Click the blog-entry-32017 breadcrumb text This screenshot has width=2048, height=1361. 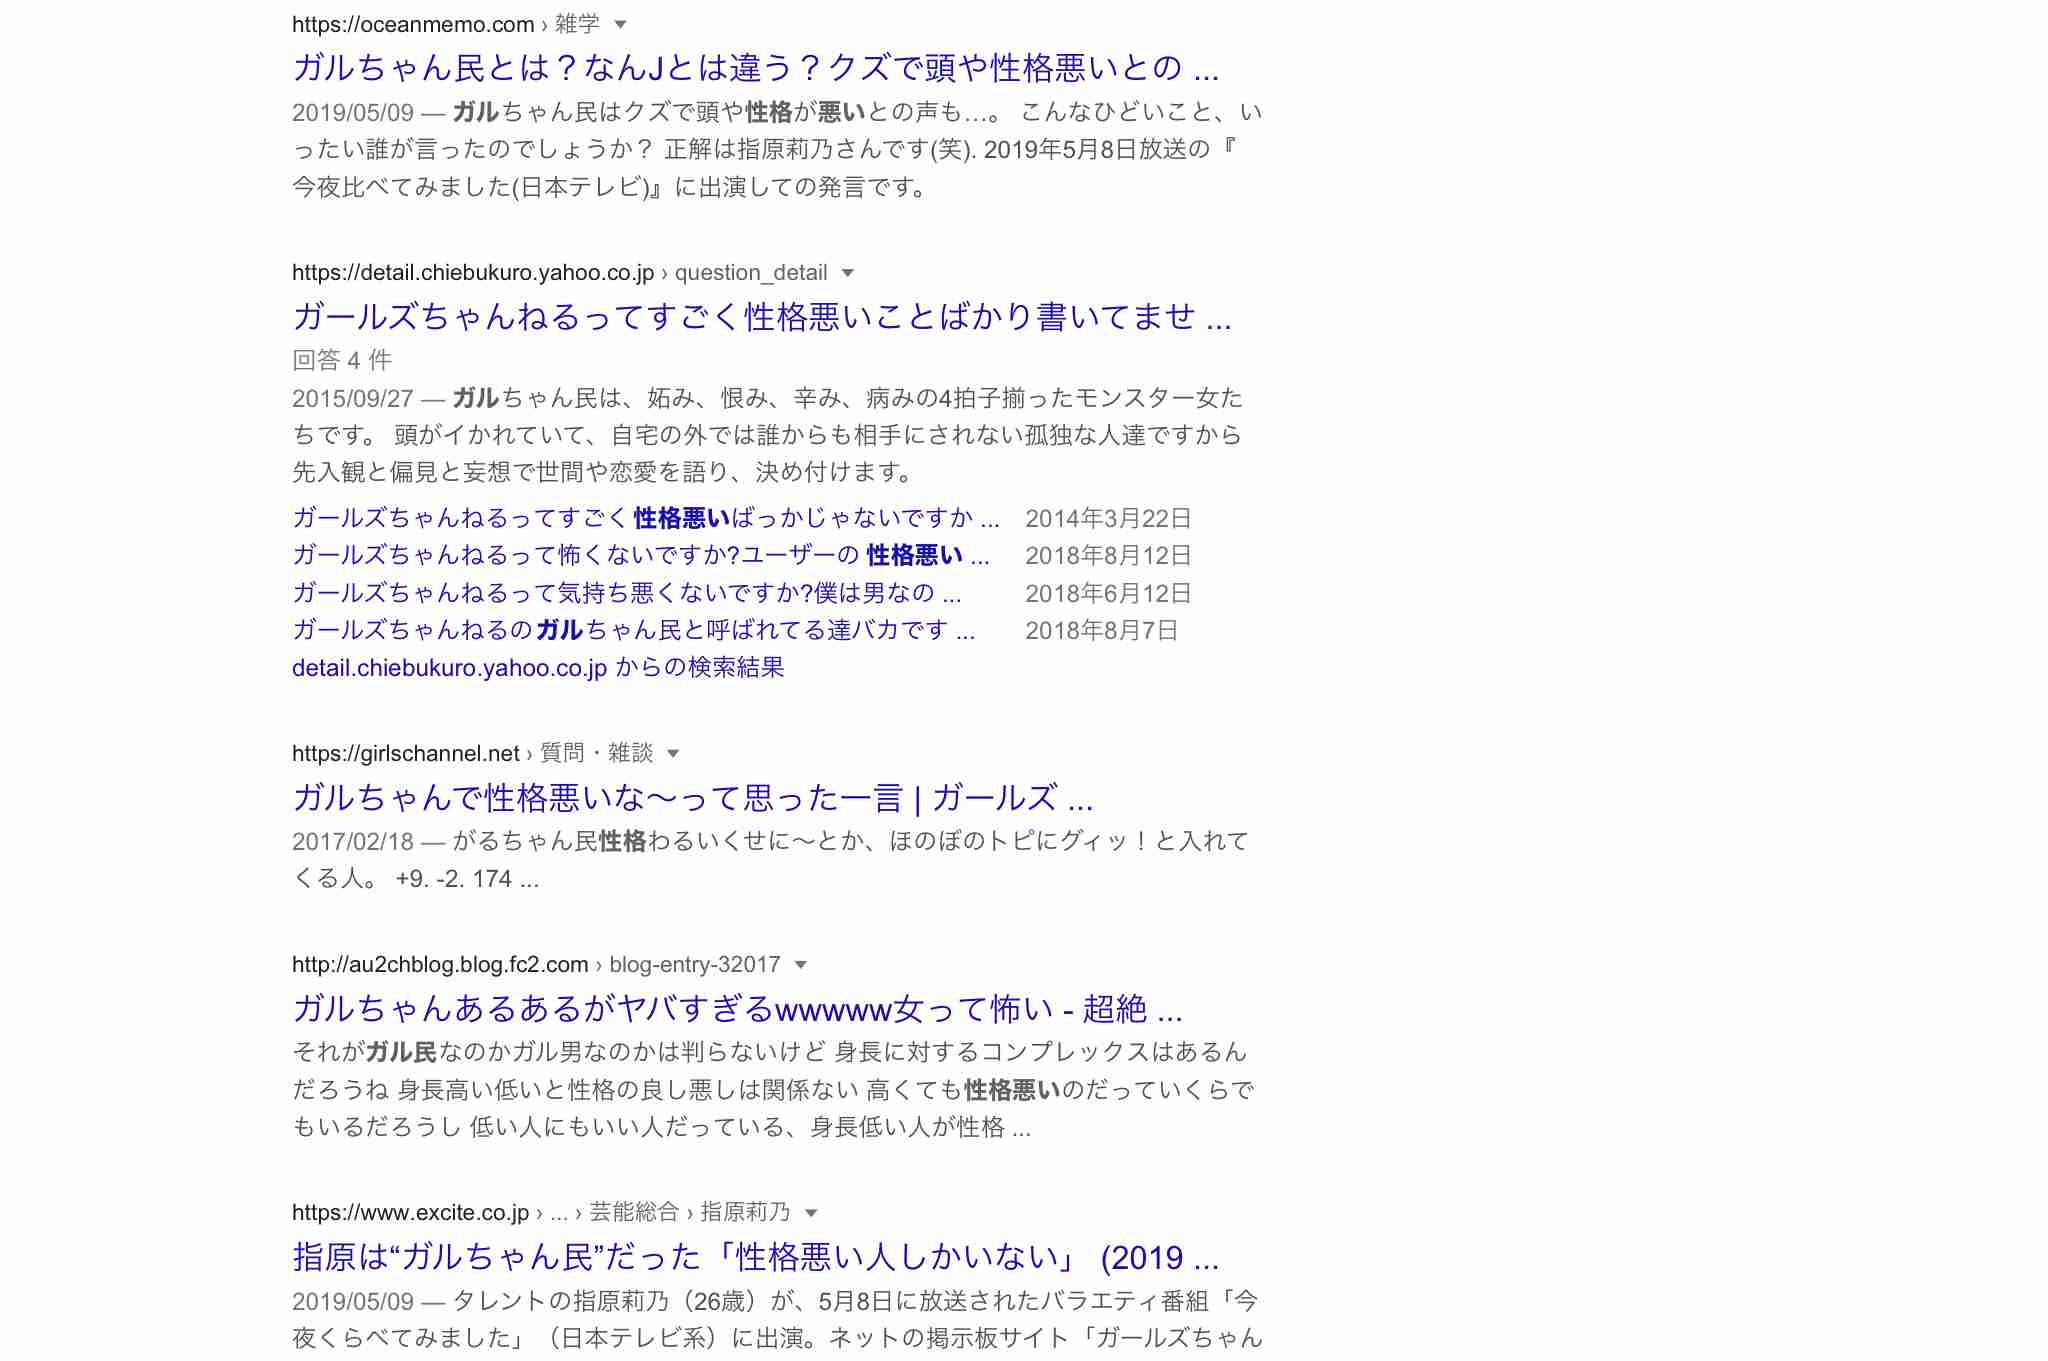[x=695, y=965]
